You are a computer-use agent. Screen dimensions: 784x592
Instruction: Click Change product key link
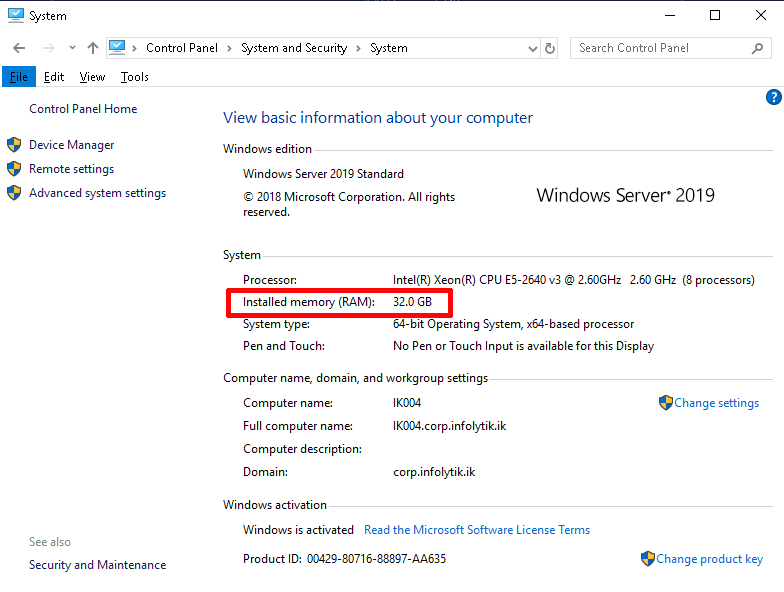point(710,559)
